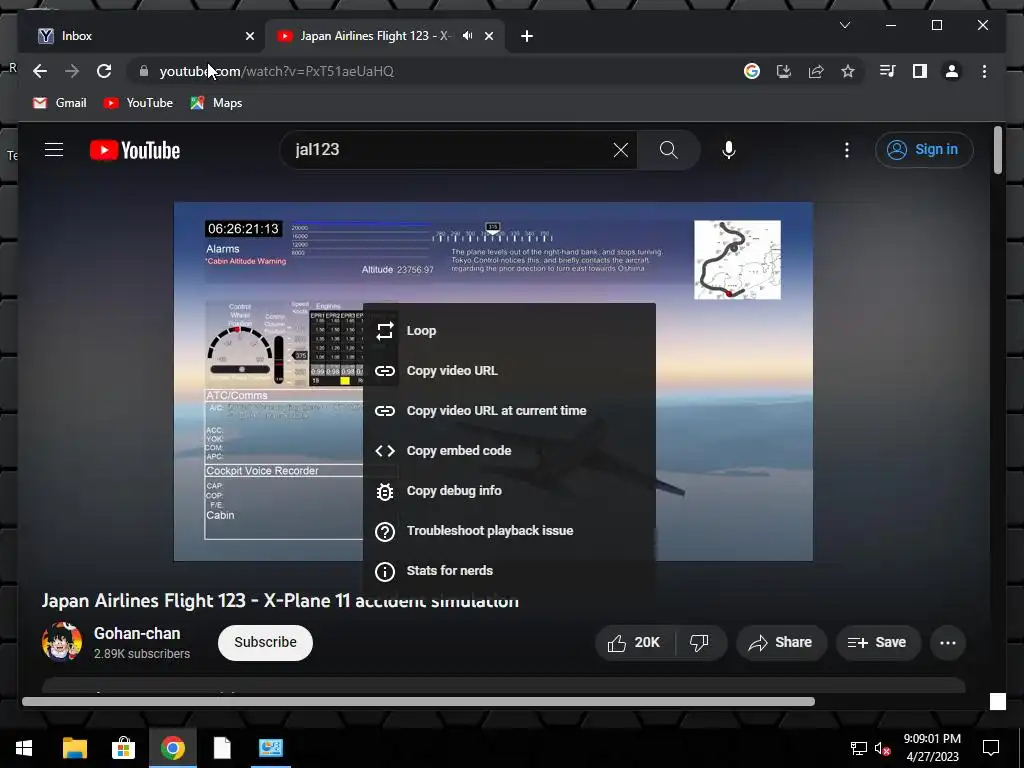The width and height of the screenshot is (1024, 768).
Task: Click the Share button under video
Action: (781, 643)
